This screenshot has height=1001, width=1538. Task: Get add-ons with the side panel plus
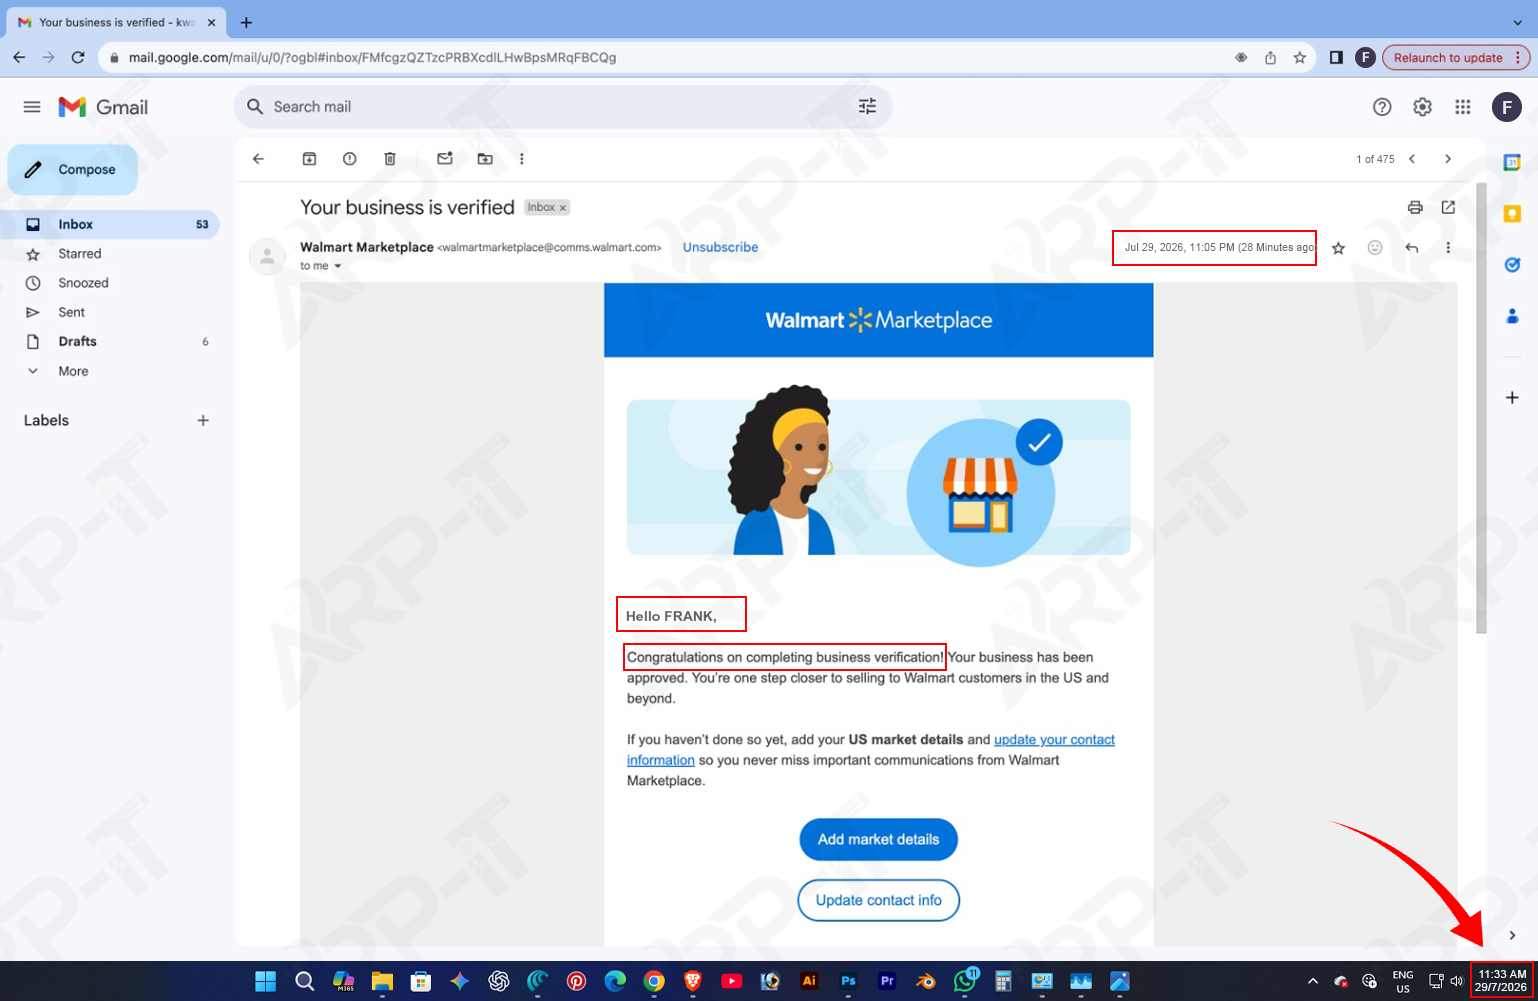(x=1512, y=398)
